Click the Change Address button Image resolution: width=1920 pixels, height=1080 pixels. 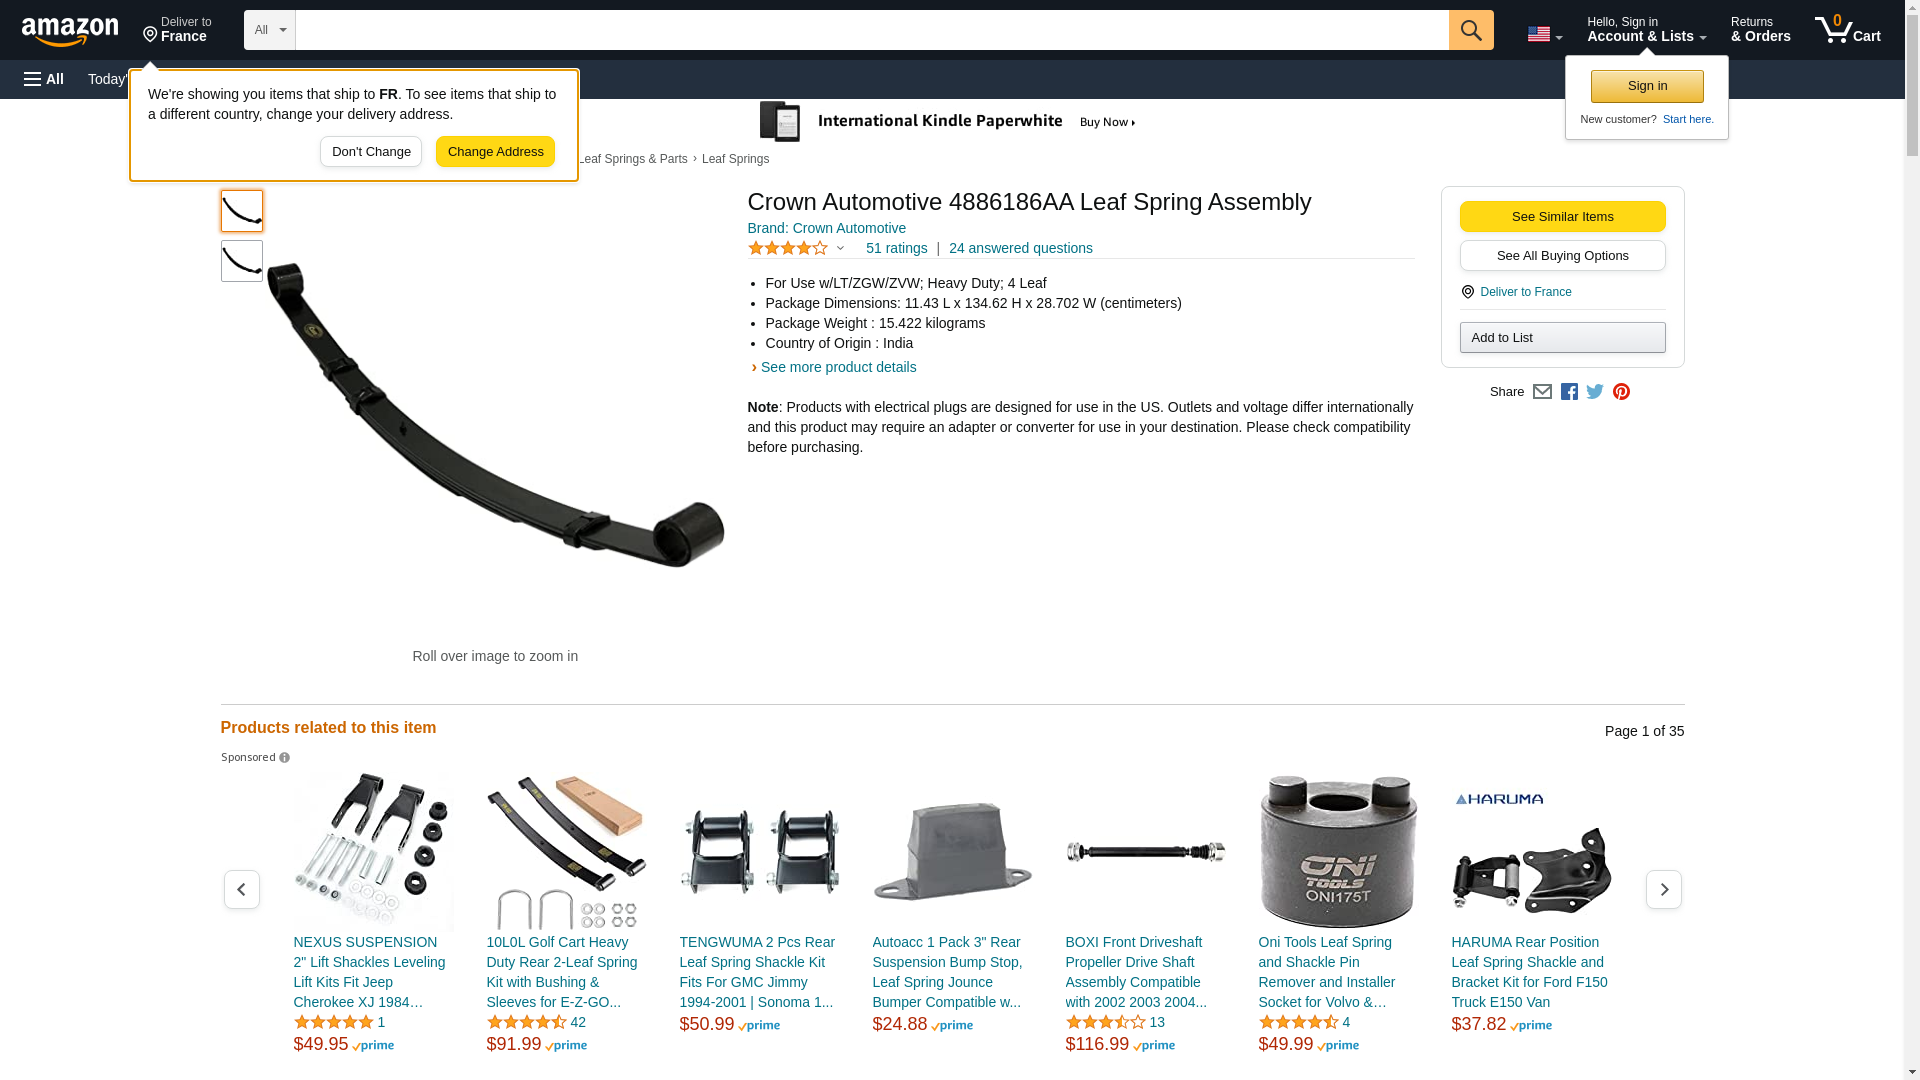pyautogui.click(x=495, y=152)
